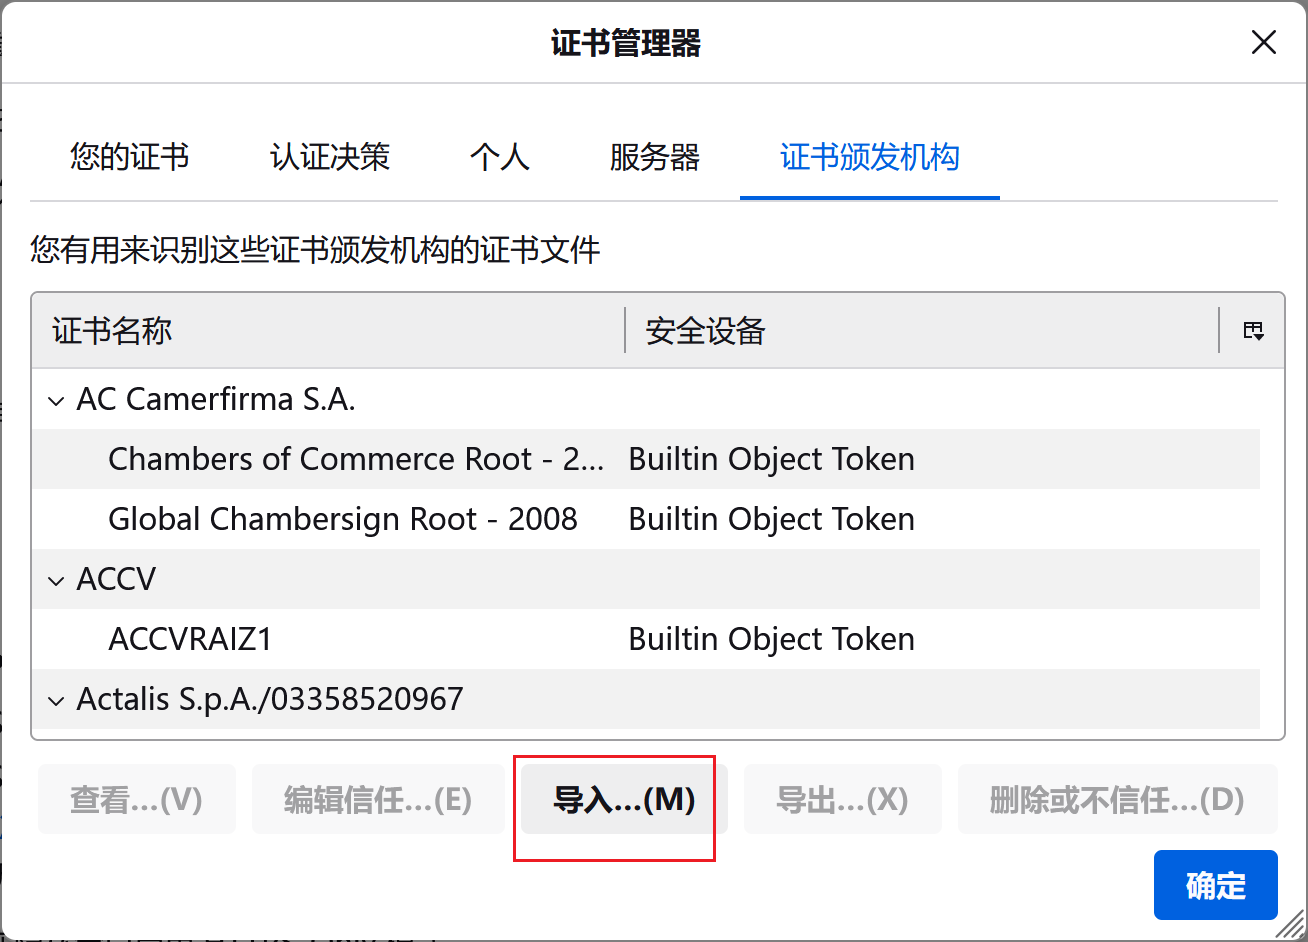1308x942 pixels.
Task: Select the Chambers of Commerce Root certificate
Action: [x=355, y=459]
